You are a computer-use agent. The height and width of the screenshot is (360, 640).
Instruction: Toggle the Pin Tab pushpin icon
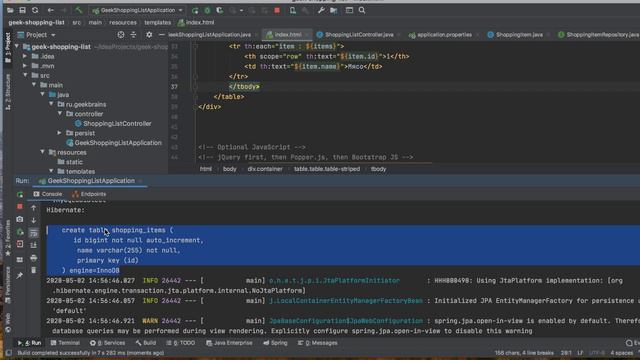[x=20, y=276]
